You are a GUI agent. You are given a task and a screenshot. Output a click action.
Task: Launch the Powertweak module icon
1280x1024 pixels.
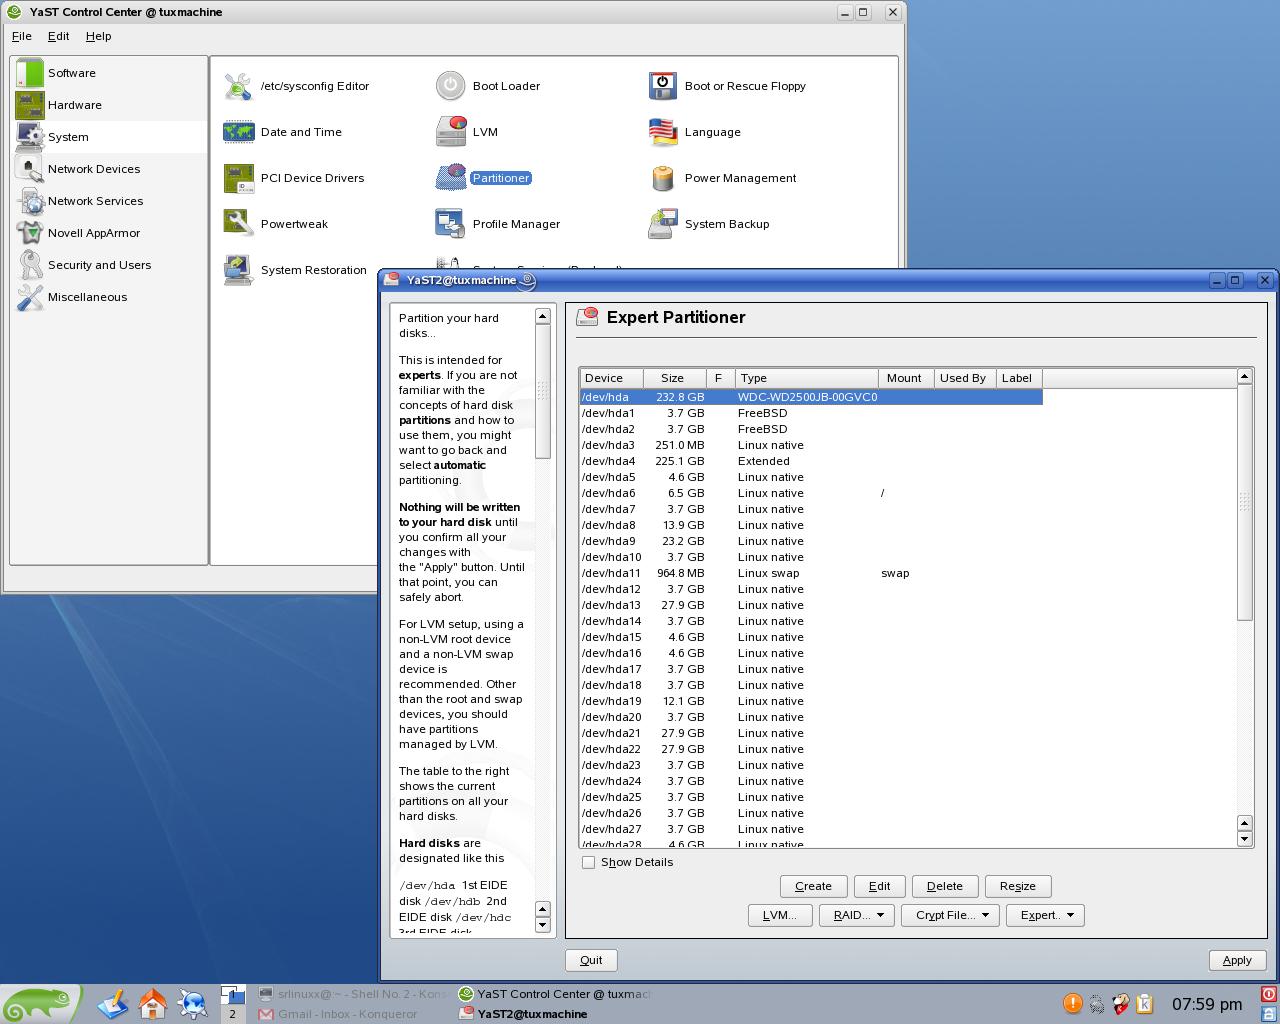point(238,224)
